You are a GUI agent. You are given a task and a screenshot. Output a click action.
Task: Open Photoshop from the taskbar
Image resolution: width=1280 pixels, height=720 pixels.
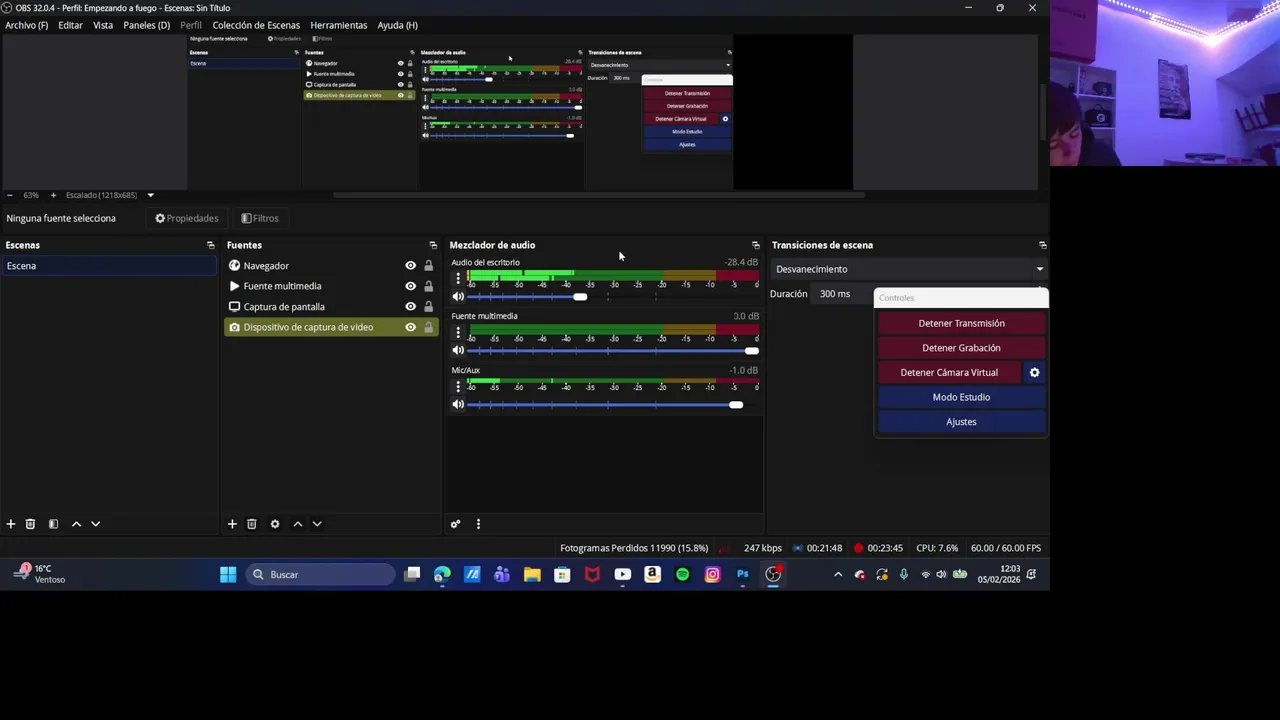(x=742, y=575)
